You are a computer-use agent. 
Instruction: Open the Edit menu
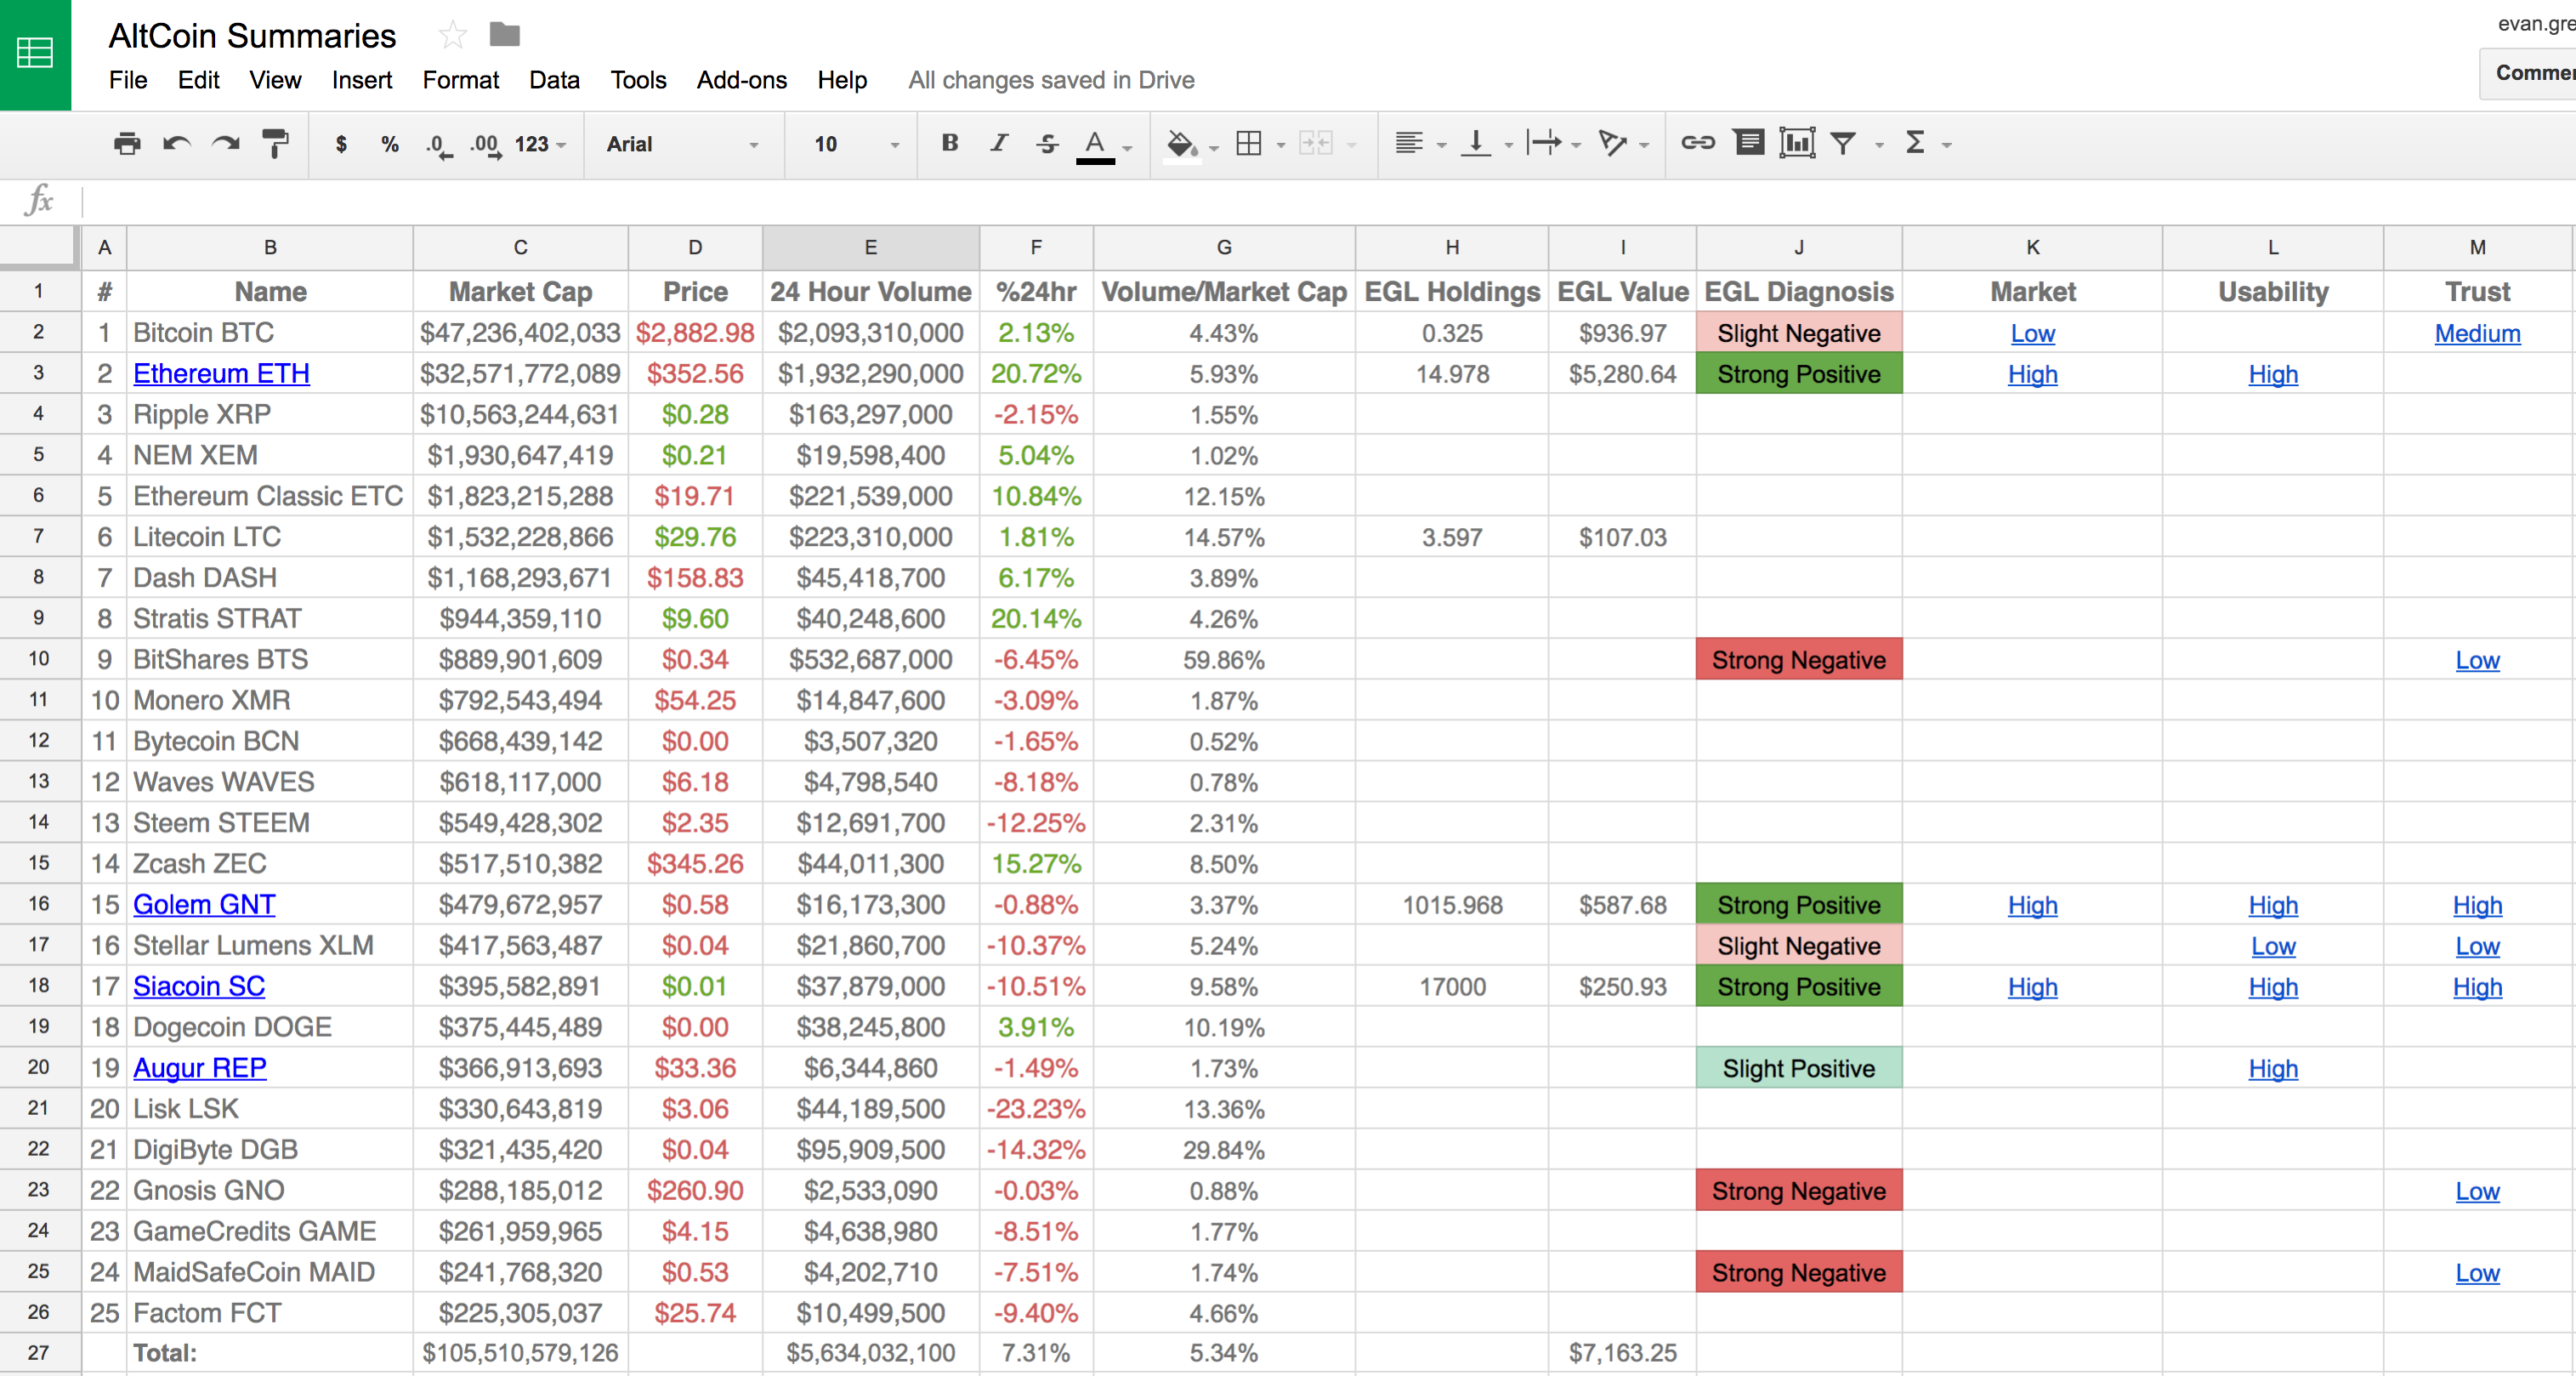pyautogui.click(x=198, y=80)
